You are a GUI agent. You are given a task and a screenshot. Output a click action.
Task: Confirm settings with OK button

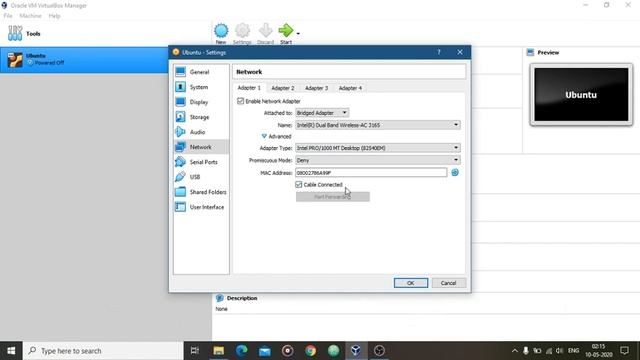[411, 283]
